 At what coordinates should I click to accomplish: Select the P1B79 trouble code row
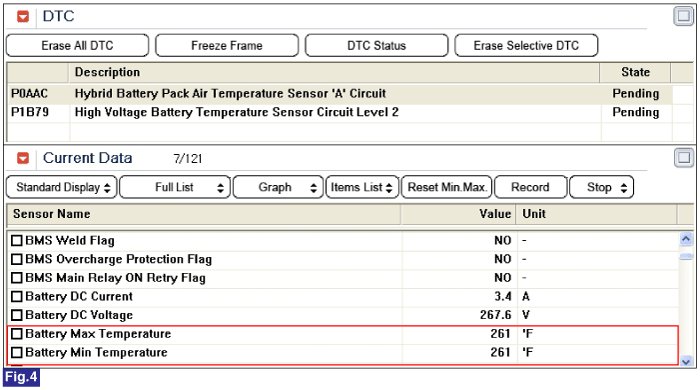(x=340, y=112)
